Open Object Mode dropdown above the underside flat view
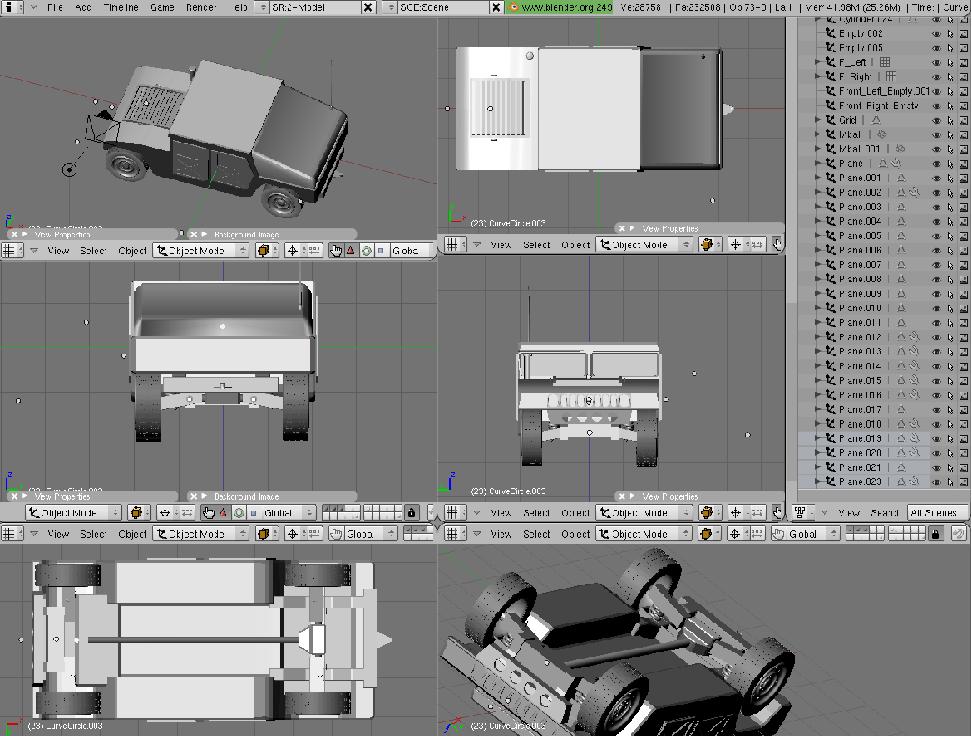Image resolution: width=972 pixels, height=736 pixels. click(201, 534)
